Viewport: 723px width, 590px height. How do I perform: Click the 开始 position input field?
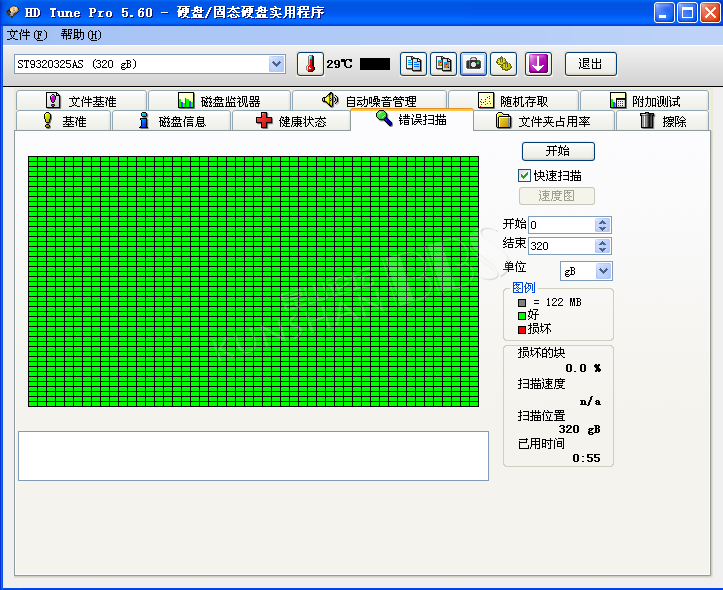(x=562, y=225)
